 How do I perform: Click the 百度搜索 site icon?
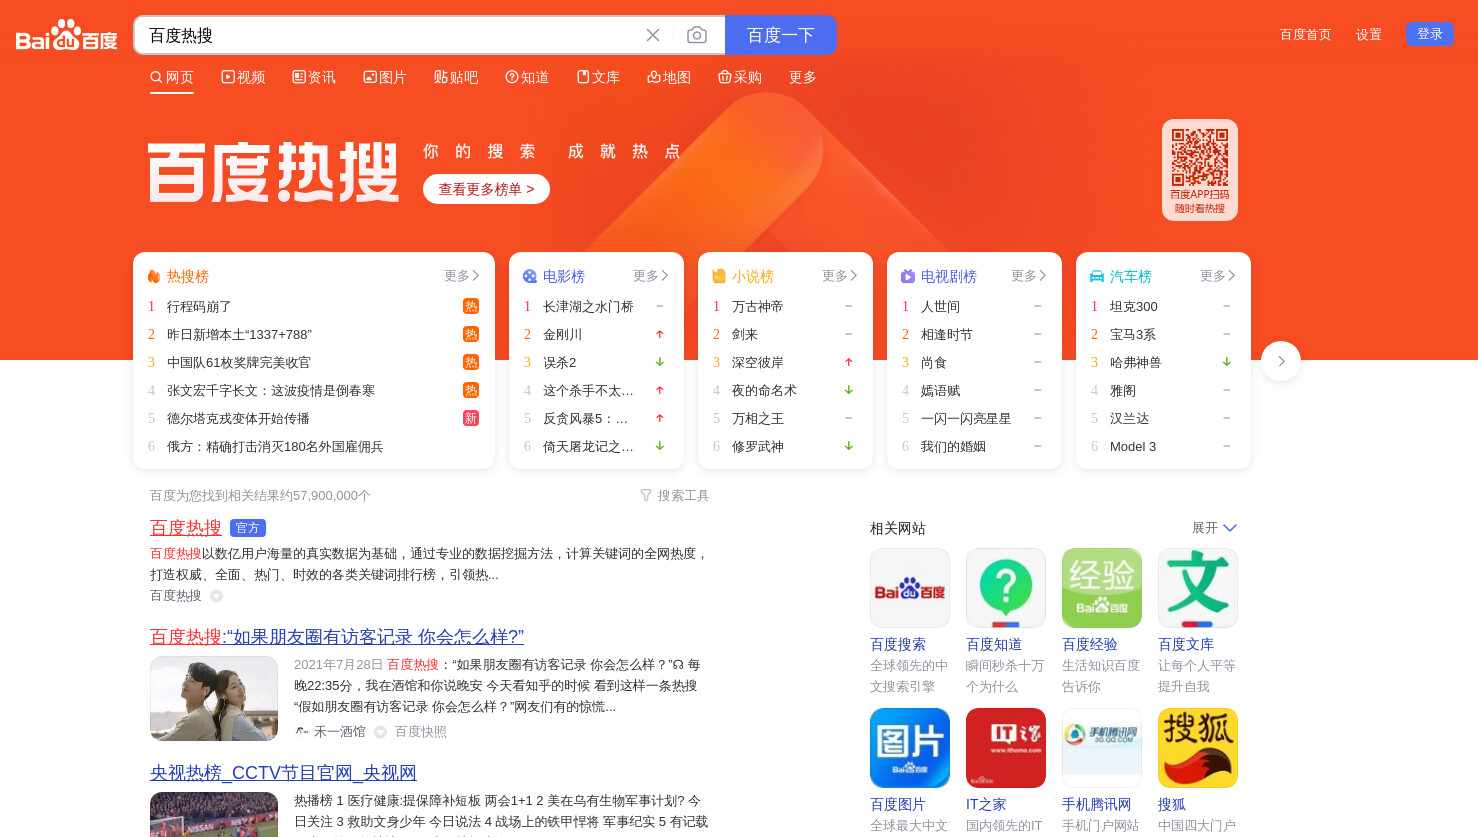(x=910, y=588)
